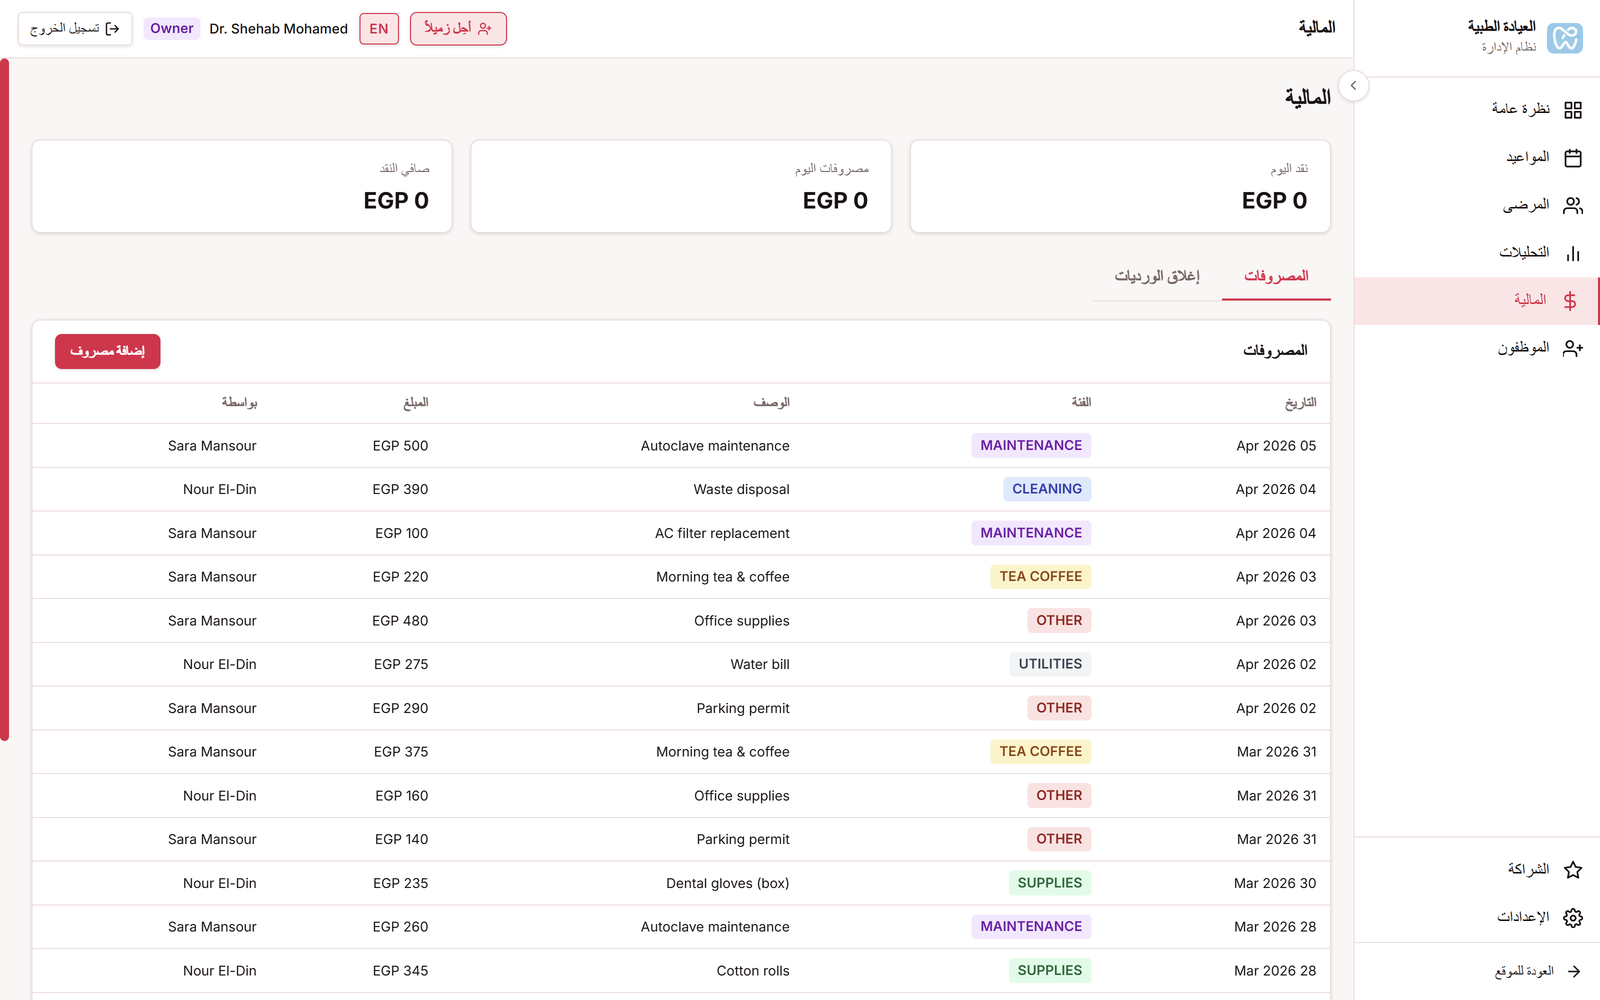Screen dimensions: 1600x1000
Task: Click the CLEANING category badge
Action: (x=1046, y=489)
